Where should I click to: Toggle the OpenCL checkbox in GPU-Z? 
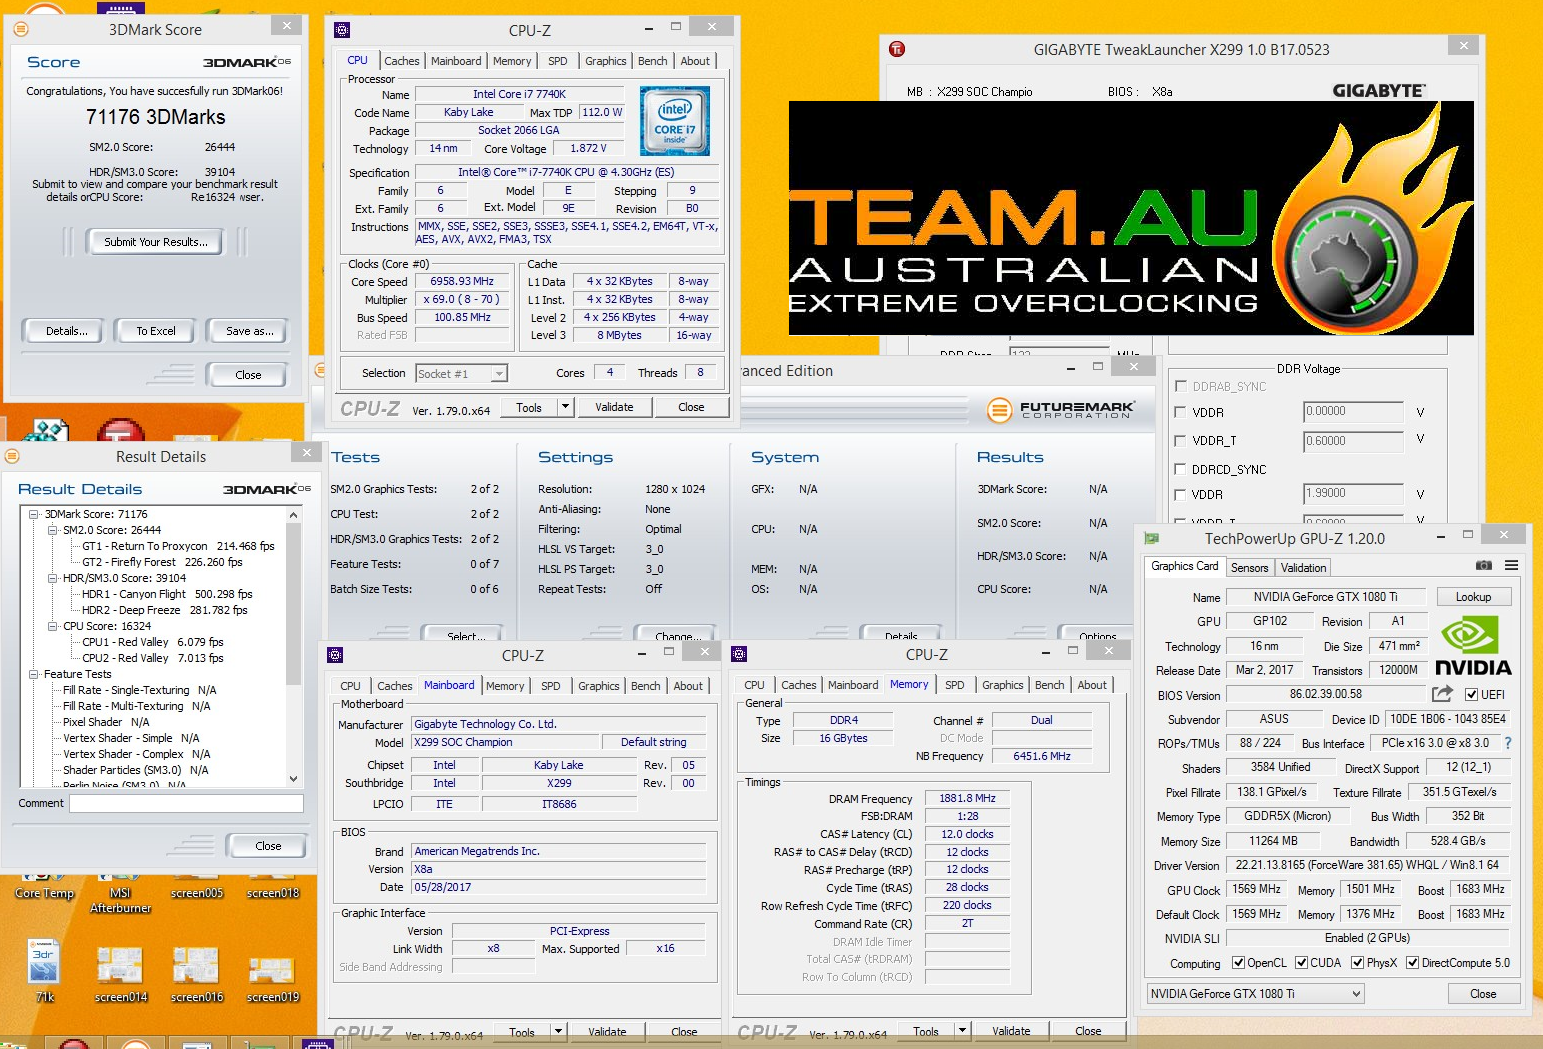(1238, 963)
